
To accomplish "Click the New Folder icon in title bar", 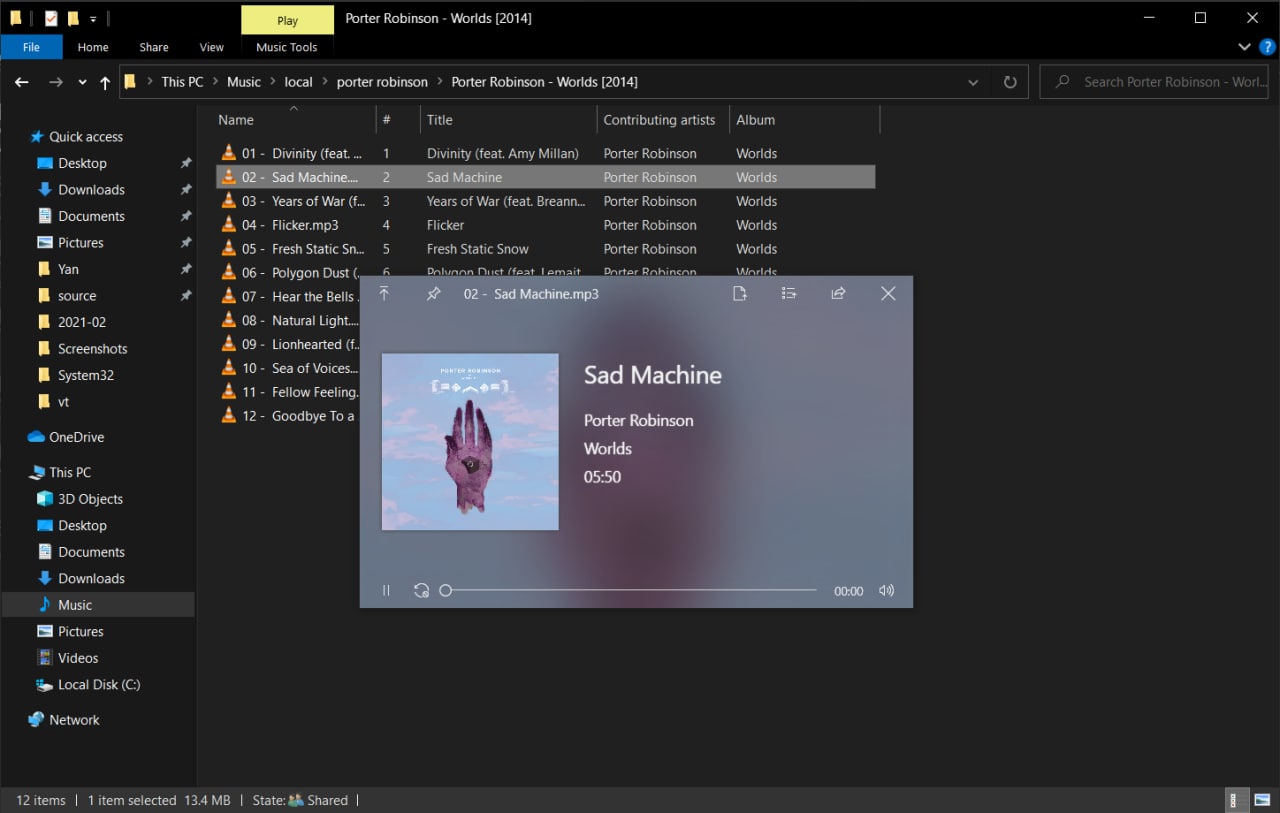I will click(x=73, y=18).
